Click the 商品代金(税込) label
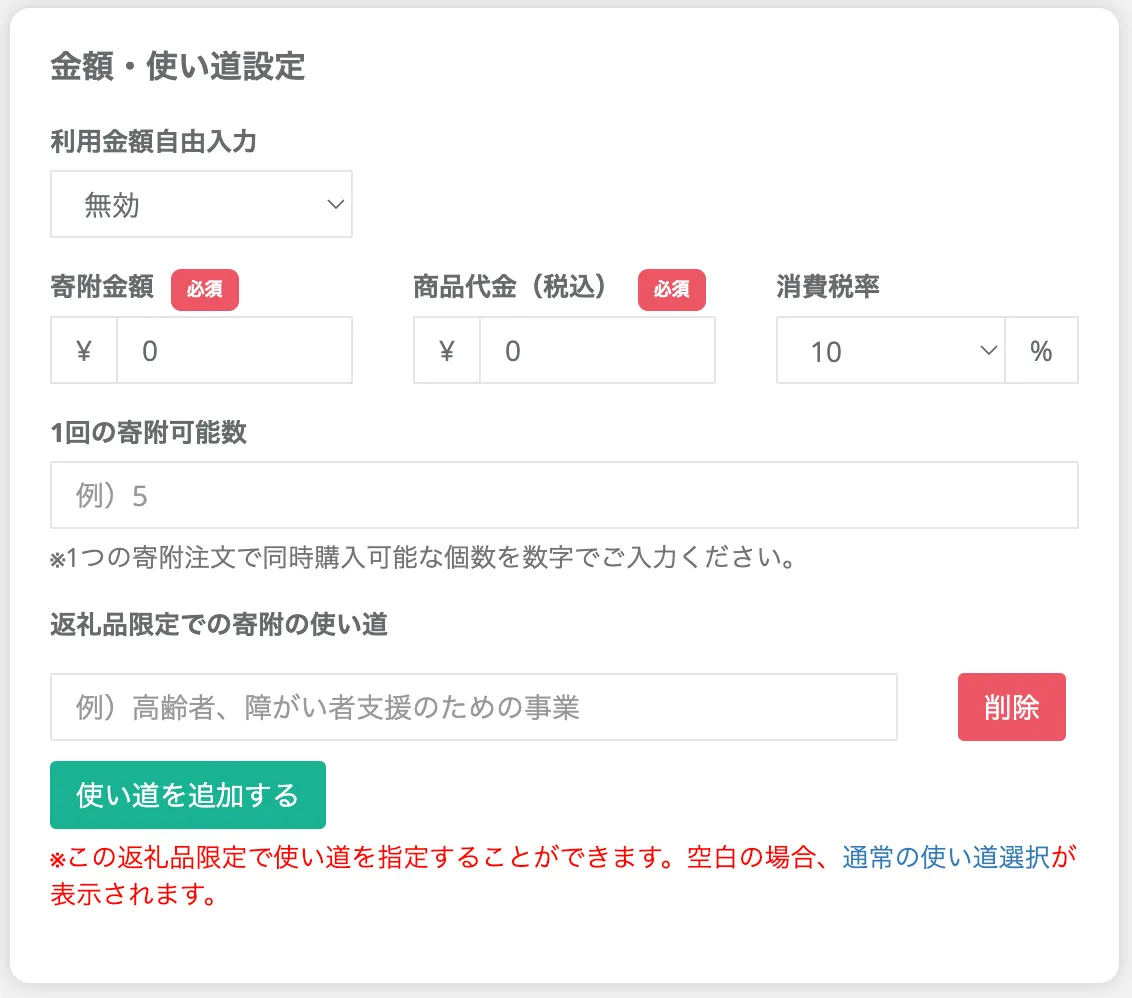Image resolution: width=1132 pixels, height=998 pixels. (511, 287)
